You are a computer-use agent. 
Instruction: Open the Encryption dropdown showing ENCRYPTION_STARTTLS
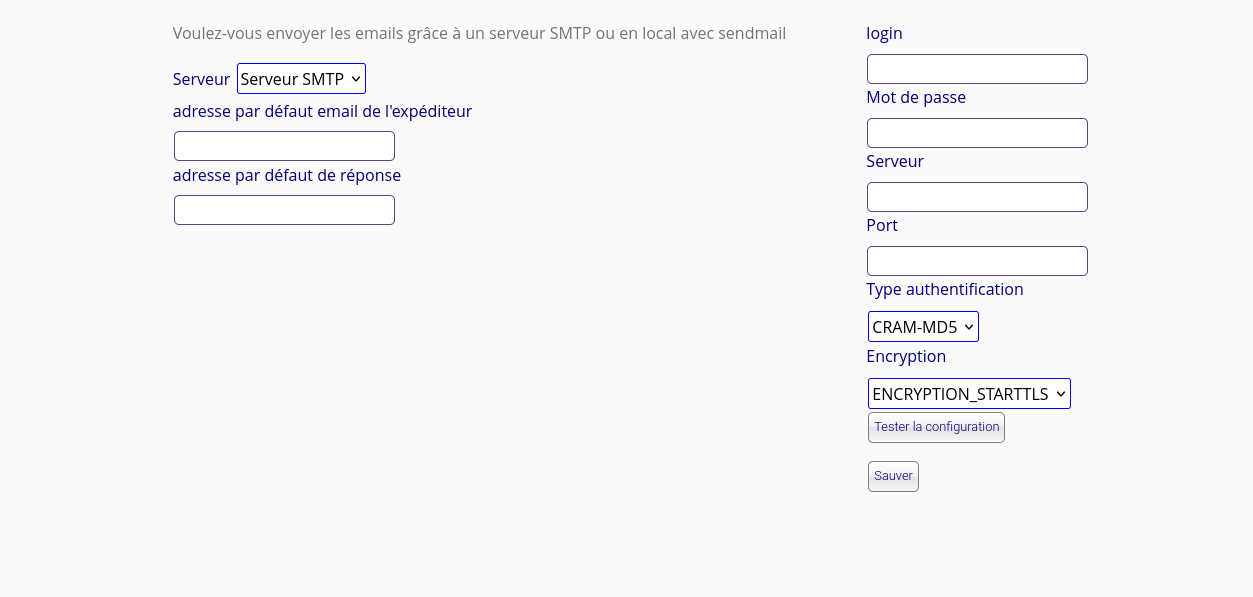coord(968,393)
